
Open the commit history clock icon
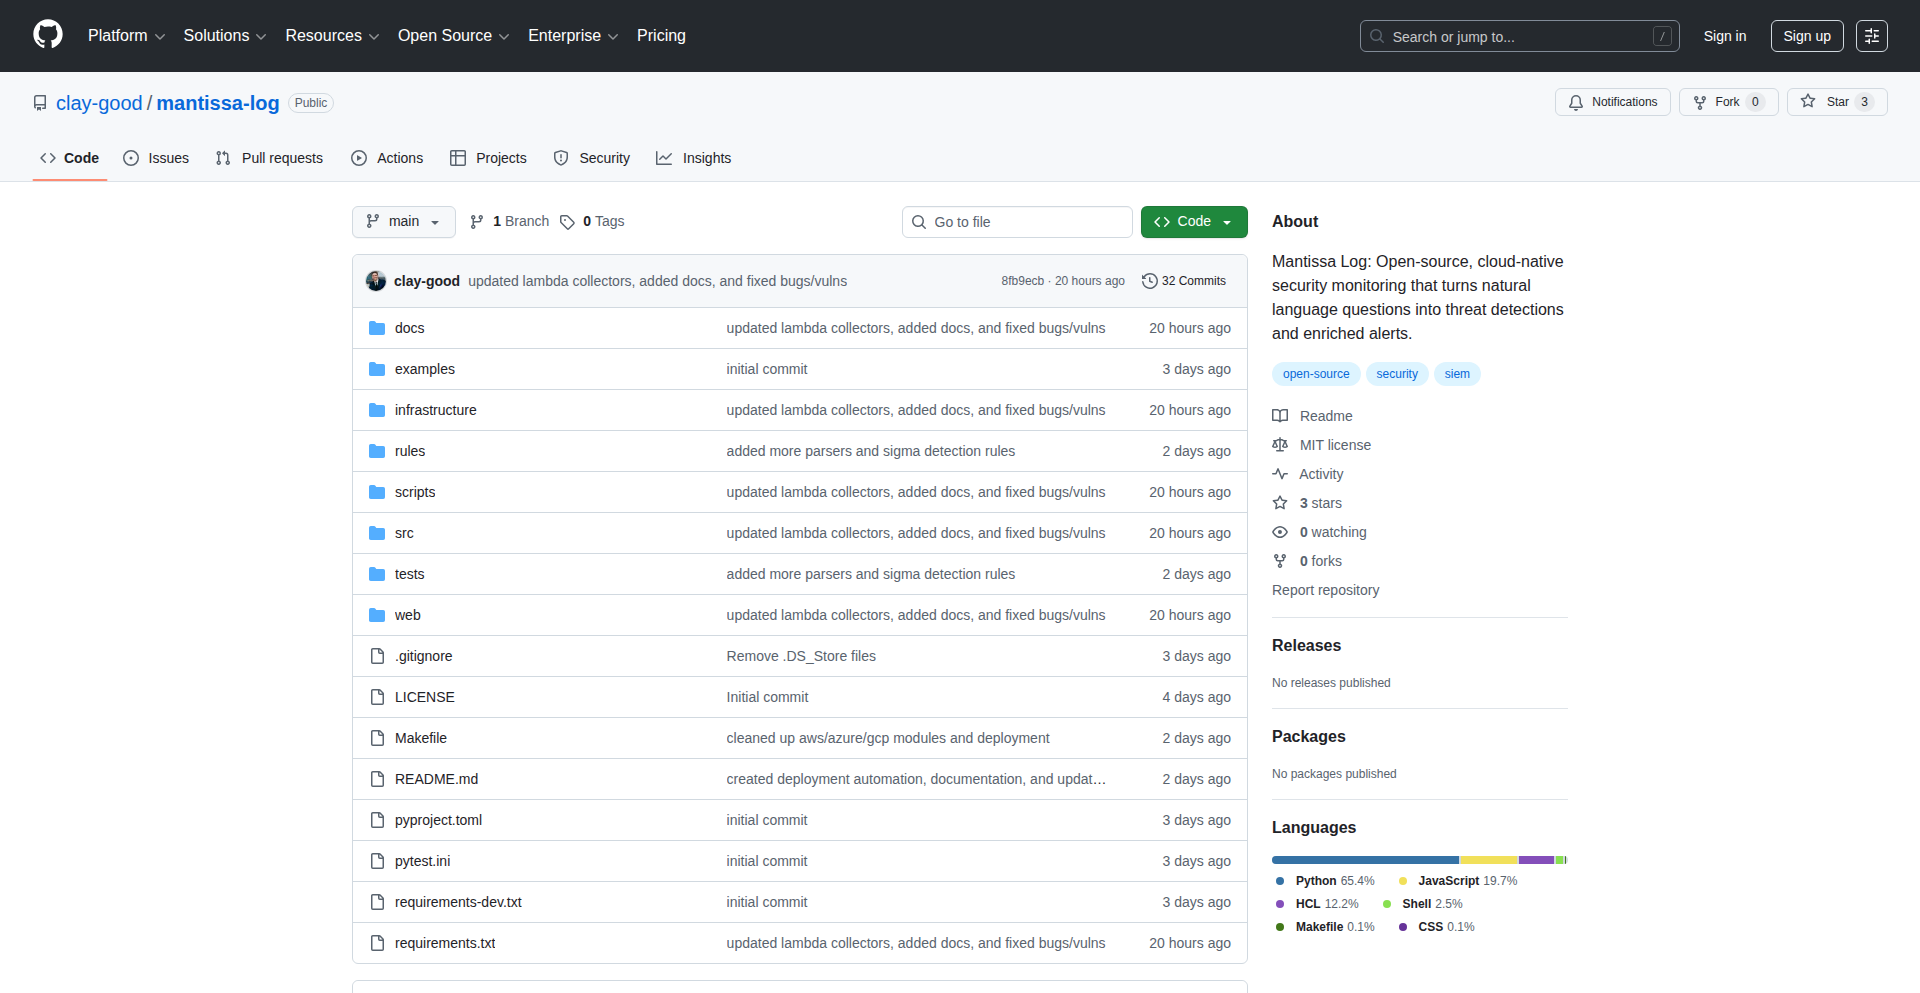click(x=1150, y=281)
